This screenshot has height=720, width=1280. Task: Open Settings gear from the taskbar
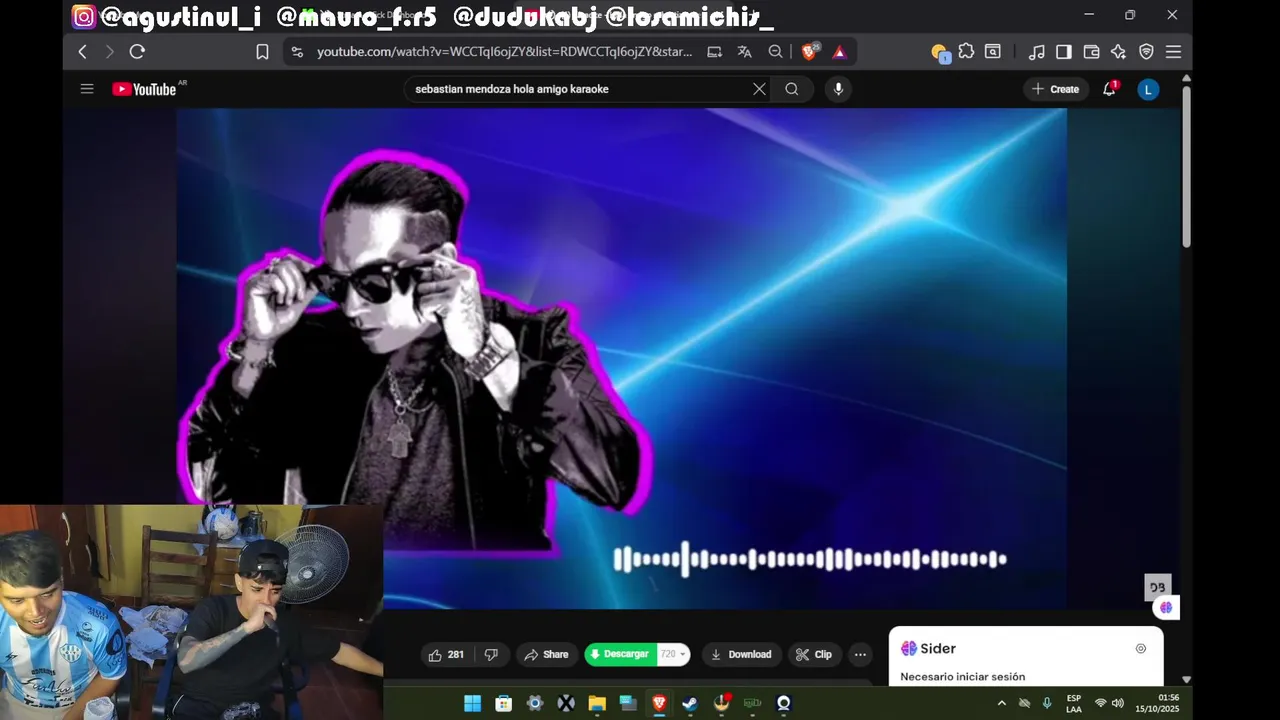535,703
